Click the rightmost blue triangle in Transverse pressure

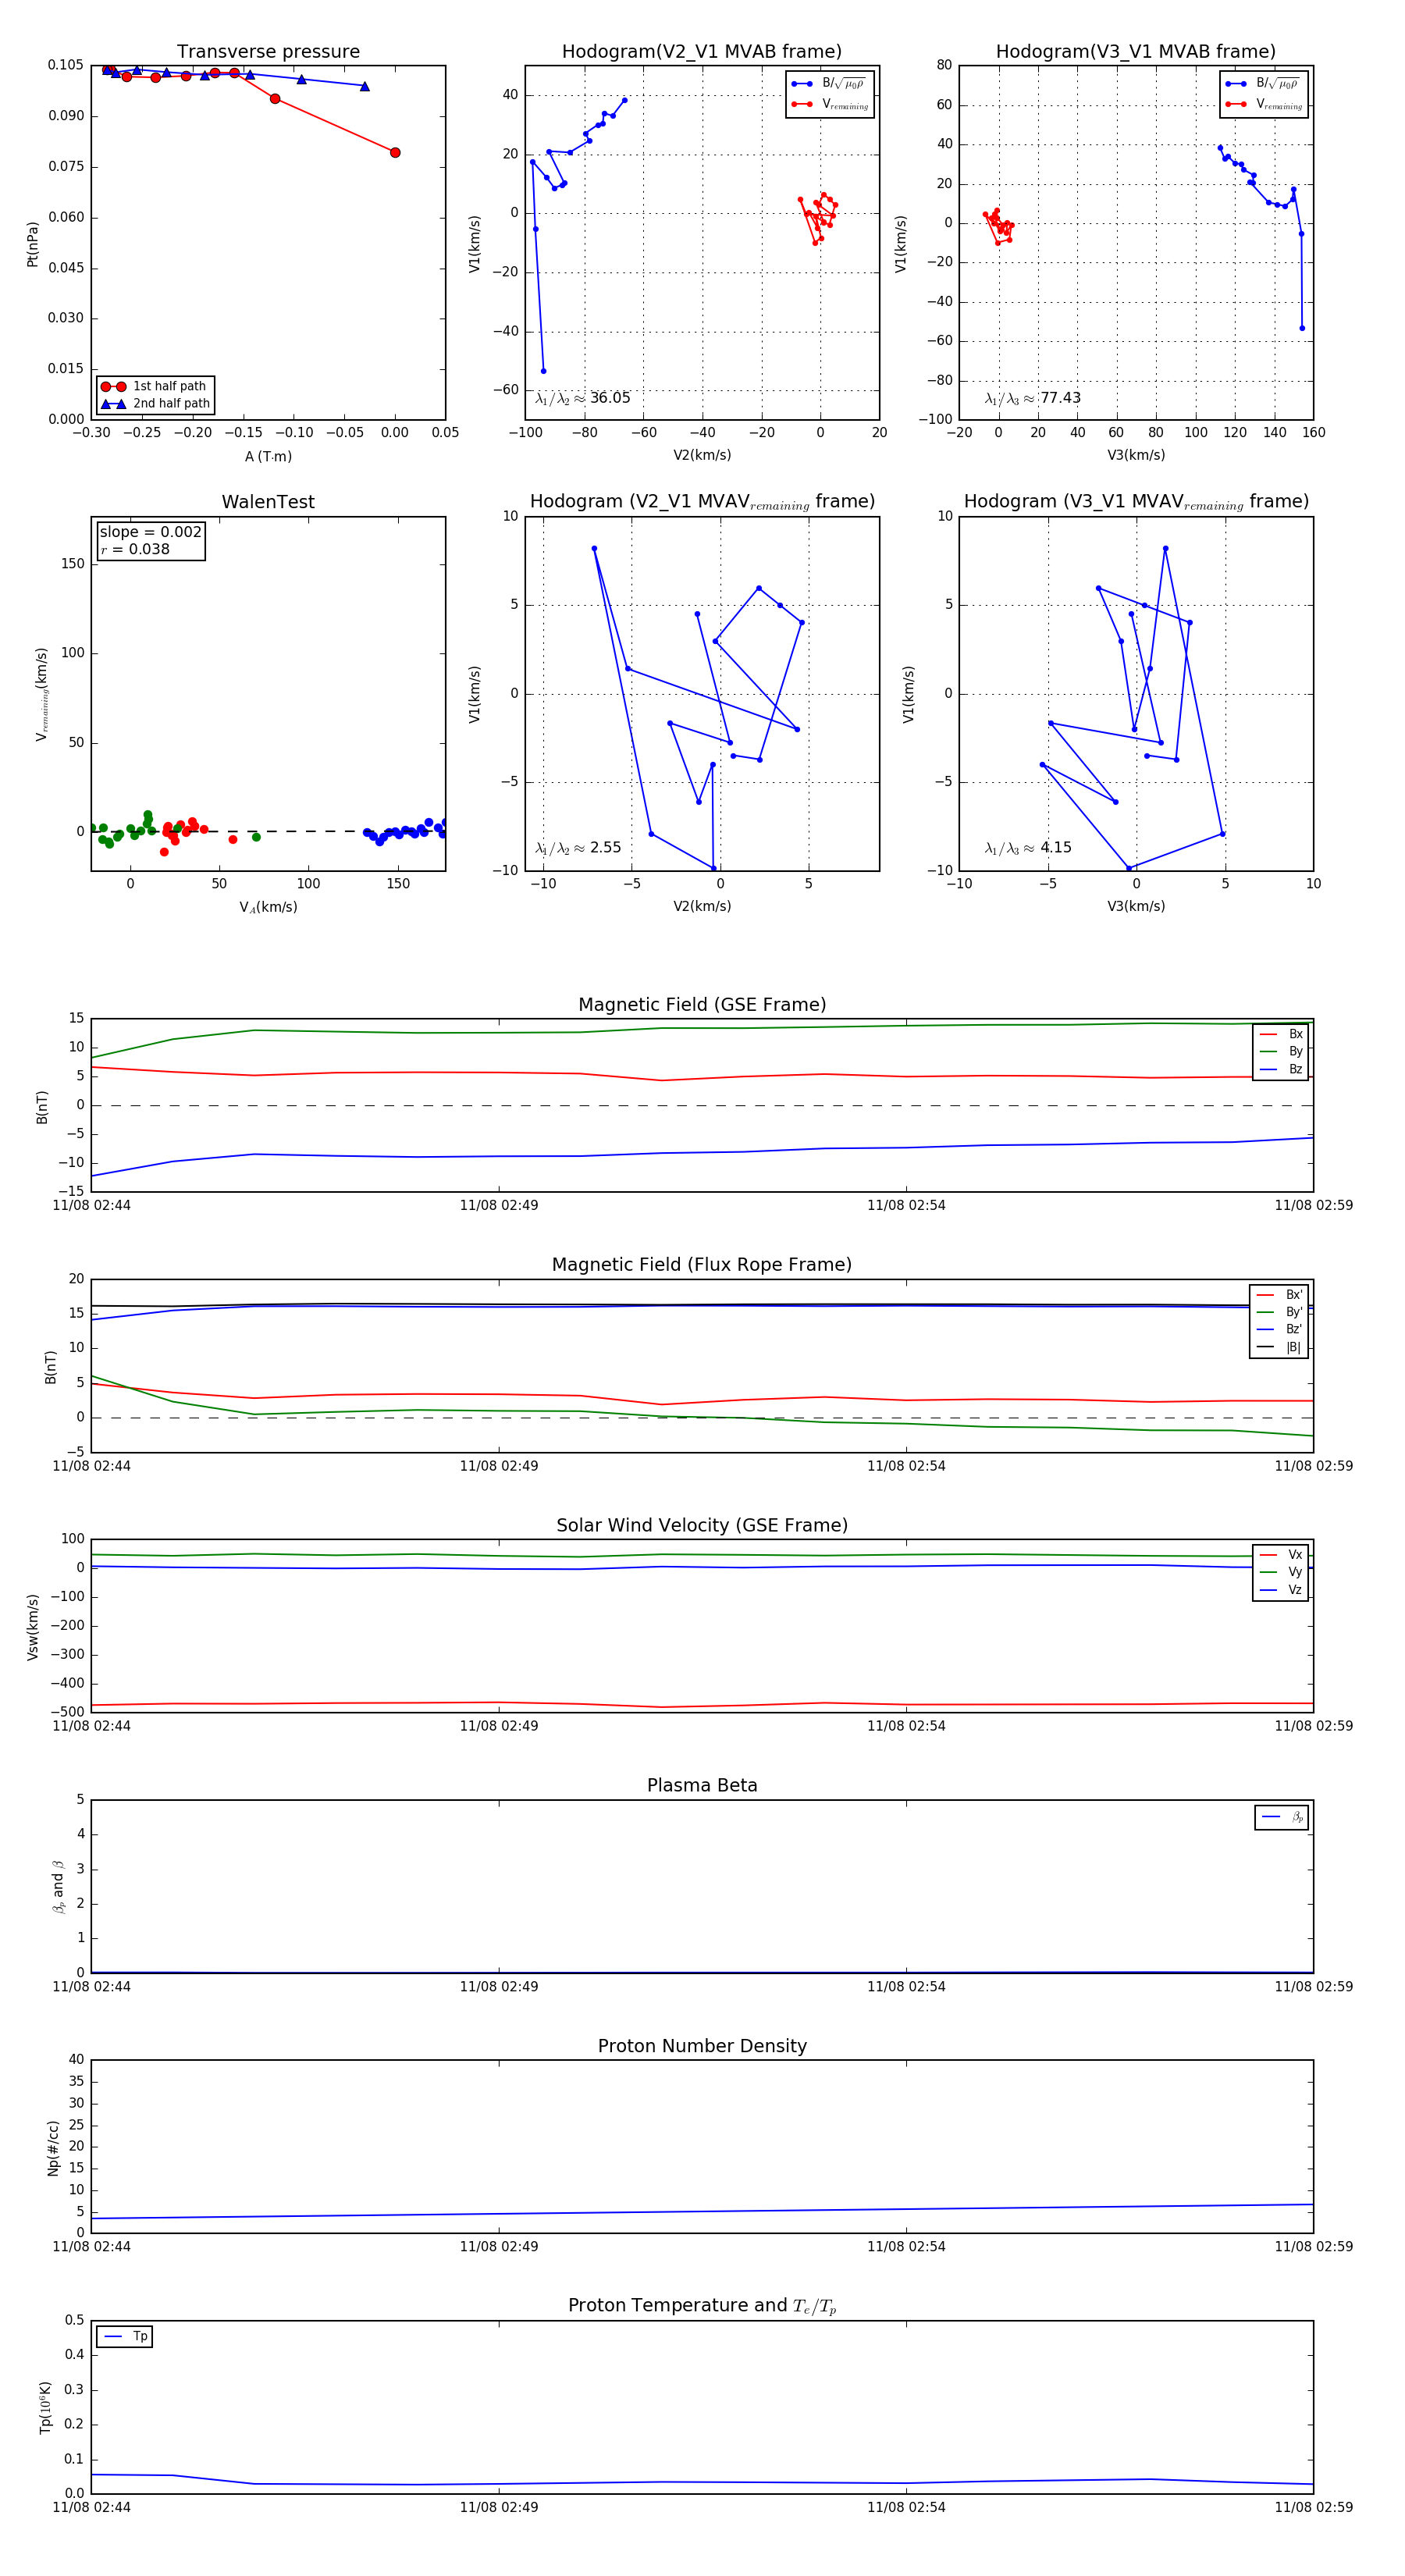click(x=364, y=86)
